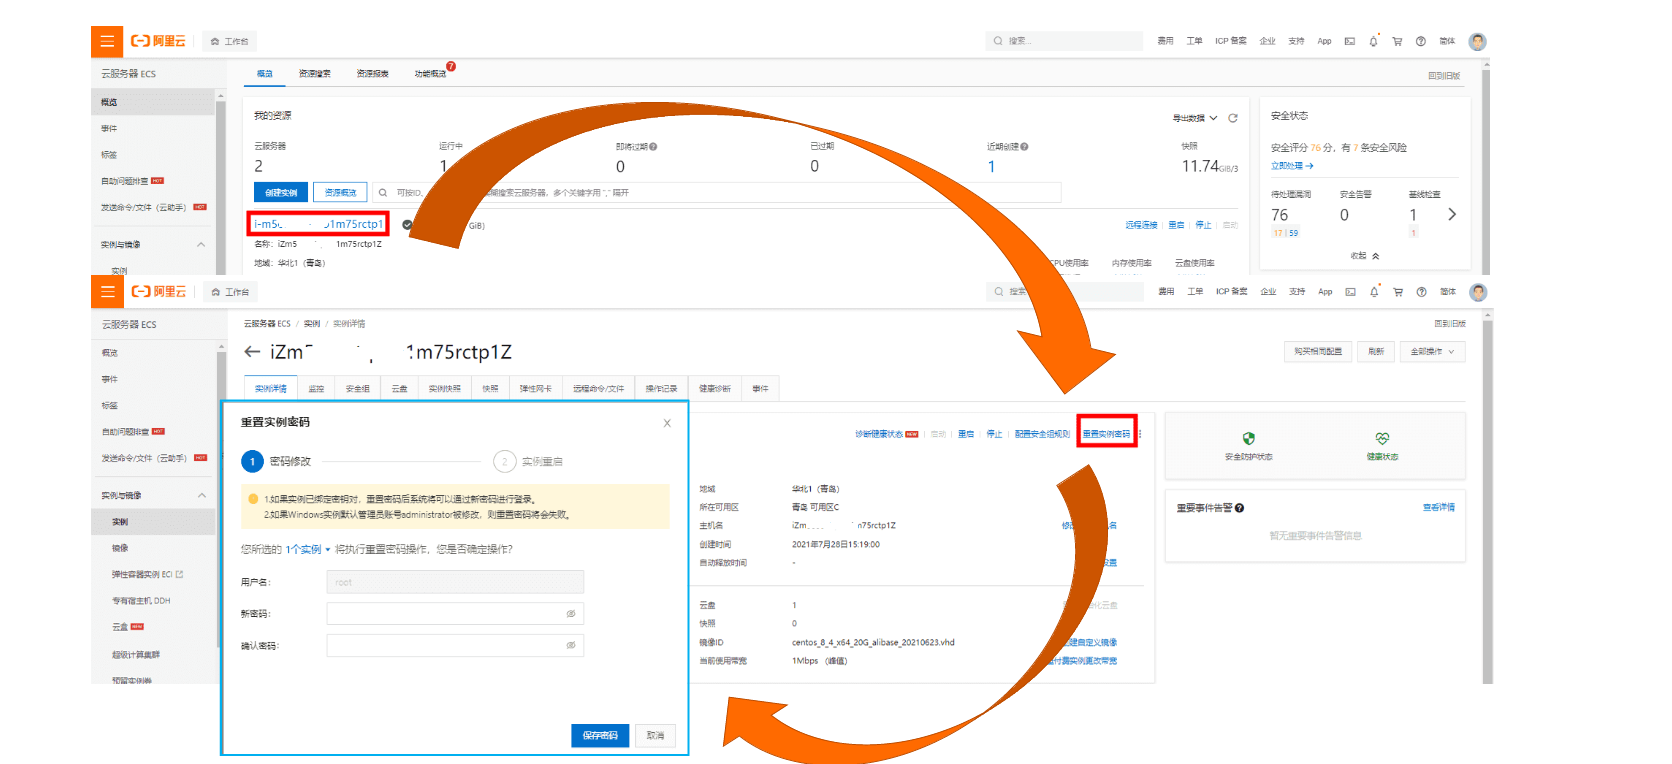Click the search magnifier in the instance filter box

coord(383,193)
